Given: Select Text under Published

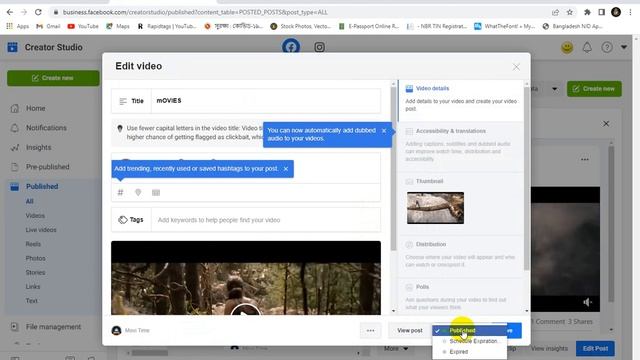Looking at the screenshot, I should [31, 301].
